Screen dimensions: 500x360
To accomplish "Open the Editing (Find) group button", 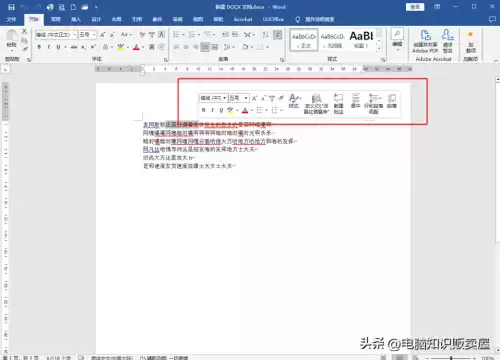I will click(x=397, y=39).
